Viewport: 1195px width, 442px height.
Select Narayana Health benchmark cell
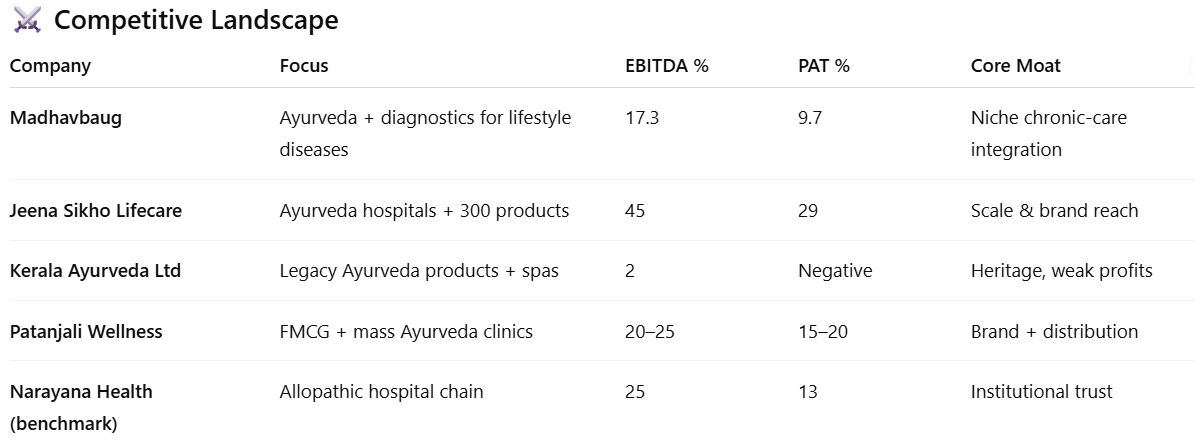pos(81,407)
